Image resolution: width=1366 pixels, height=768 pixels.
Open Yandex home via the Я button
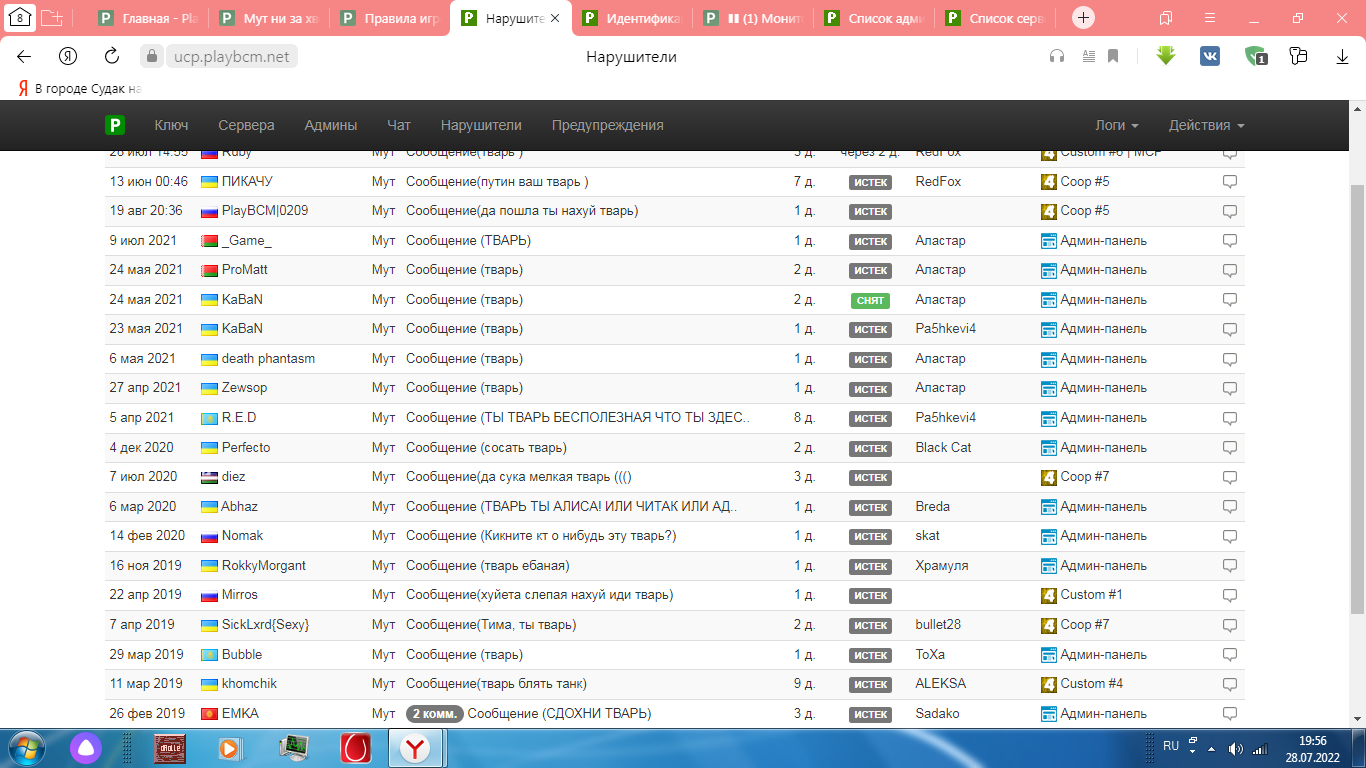coord(68,57)
